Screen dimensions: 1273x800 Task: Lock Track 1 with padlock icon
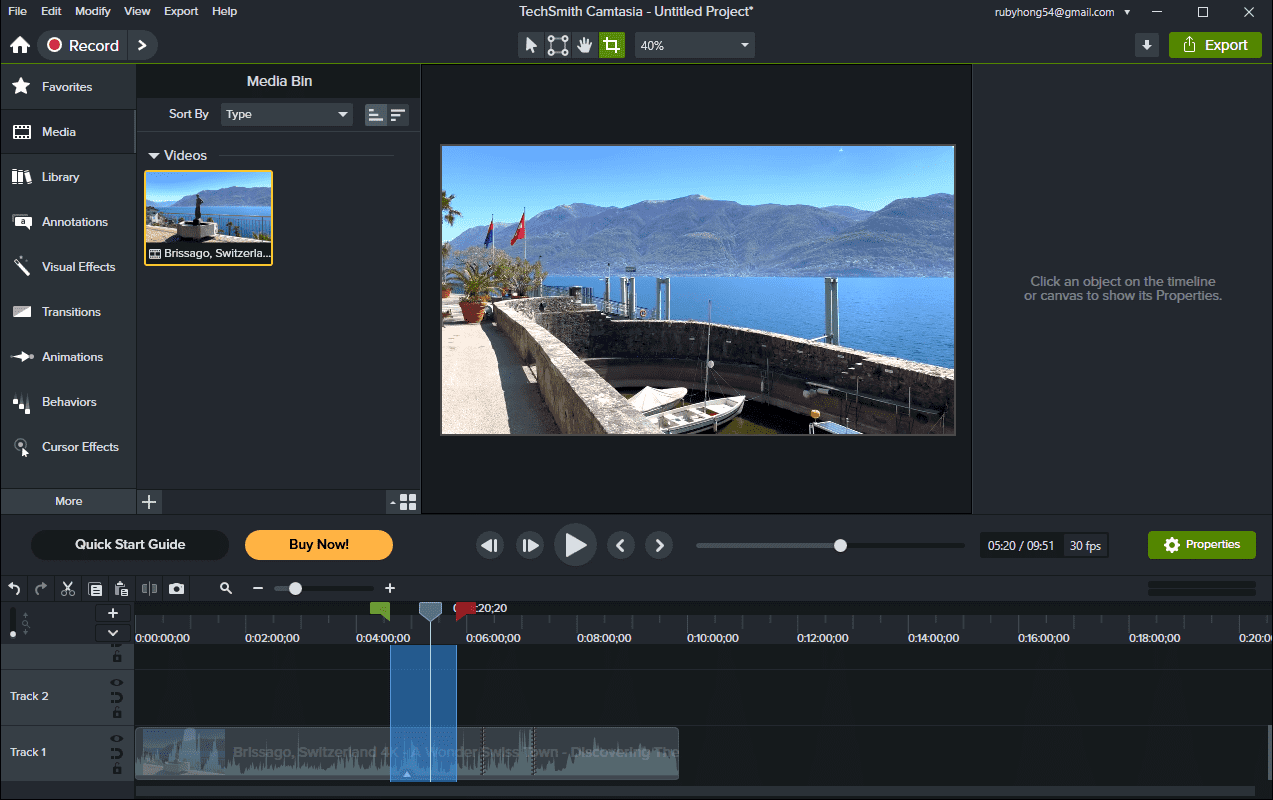(x=116, y=769)
